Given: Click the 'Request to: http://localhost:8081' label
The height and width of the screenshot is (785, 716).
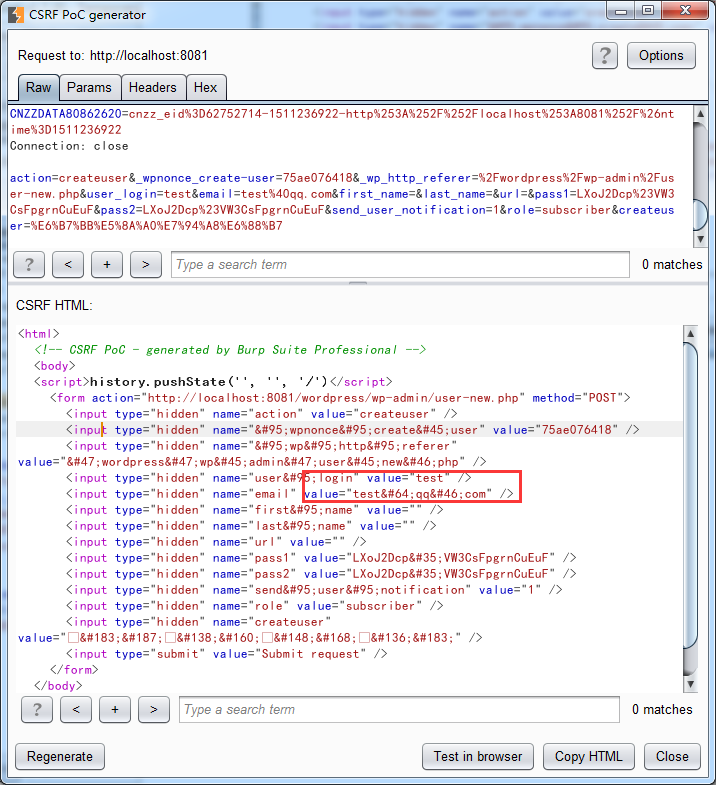Looking at the screenshot, I should [113, 56].
